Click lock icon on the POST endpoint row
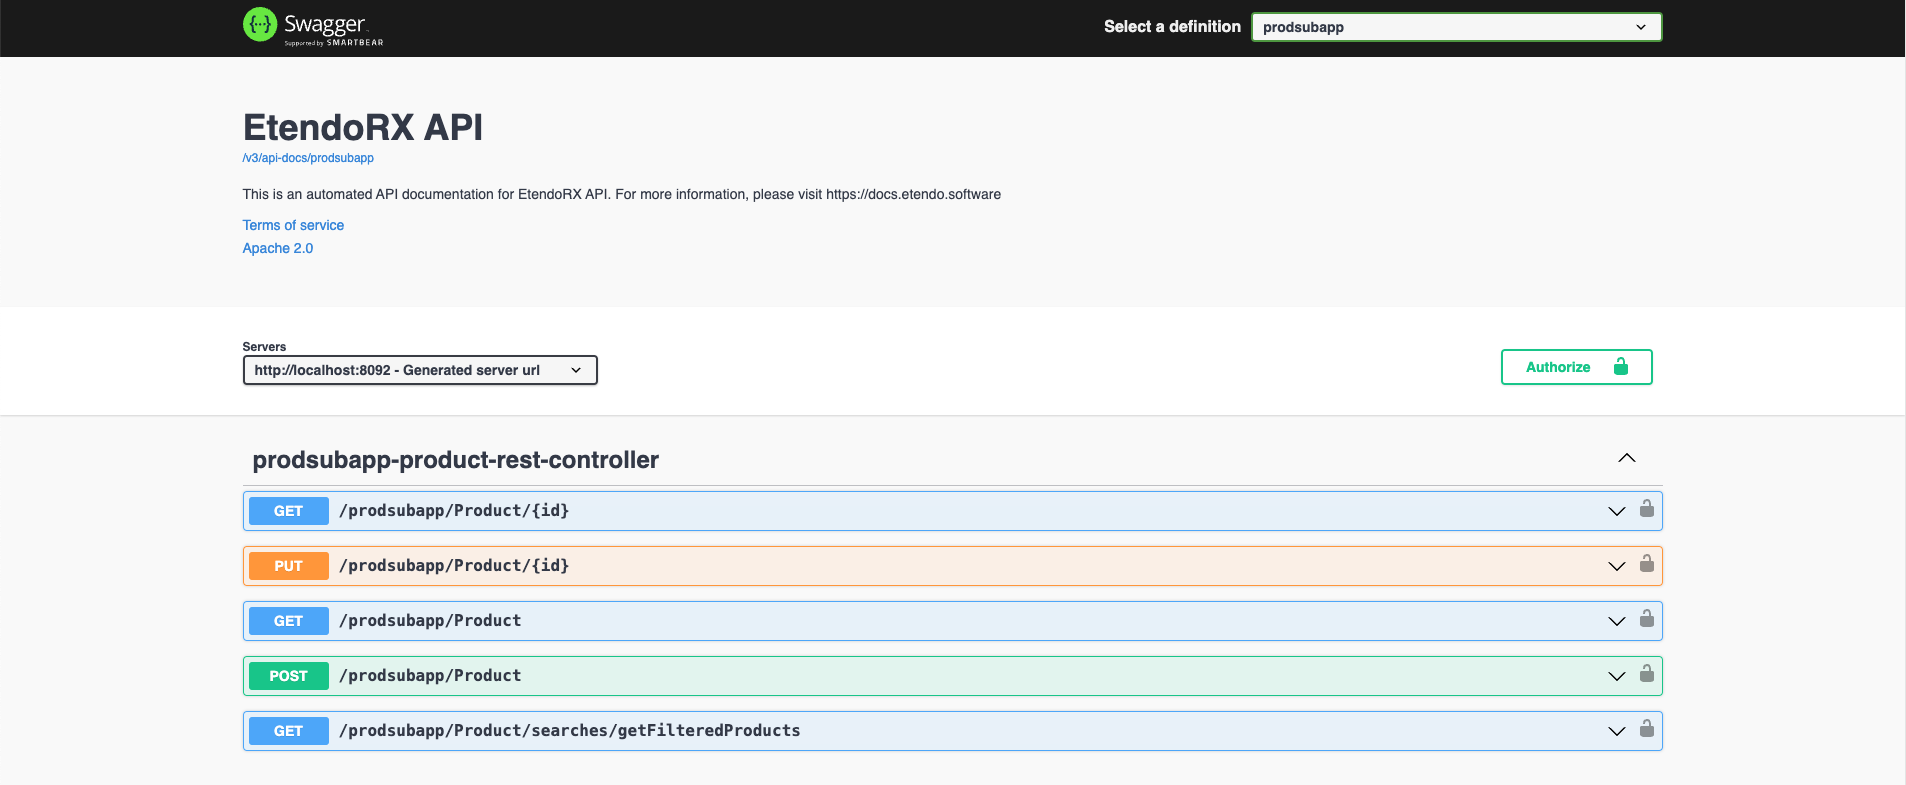 point(1647,674)
